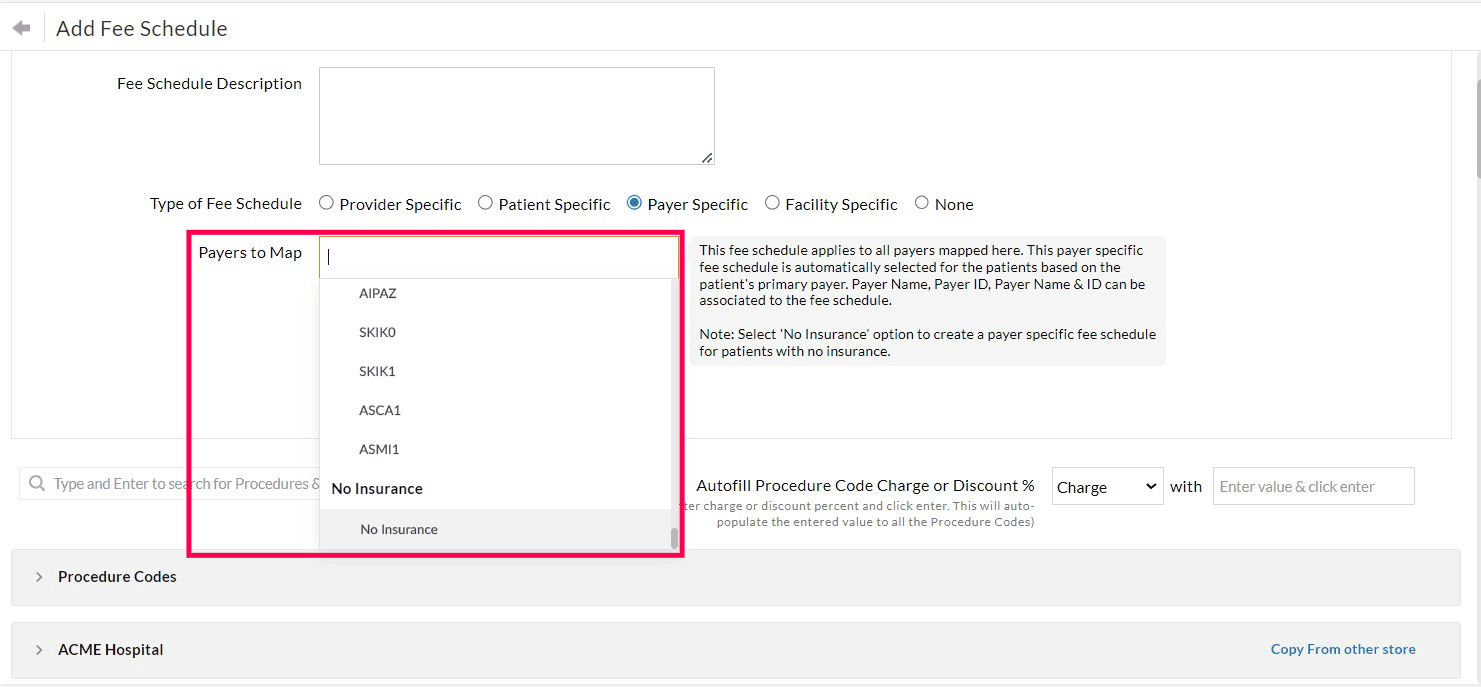This screenshot has height=687, width=1481.
Task: Select Provider Specific radio button
Action: point(326,203)
